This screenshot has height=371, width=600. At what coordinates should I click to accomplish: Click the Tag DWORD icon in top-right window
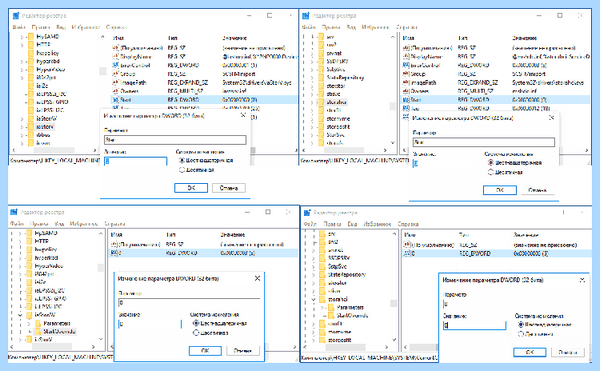coord(406,109)
